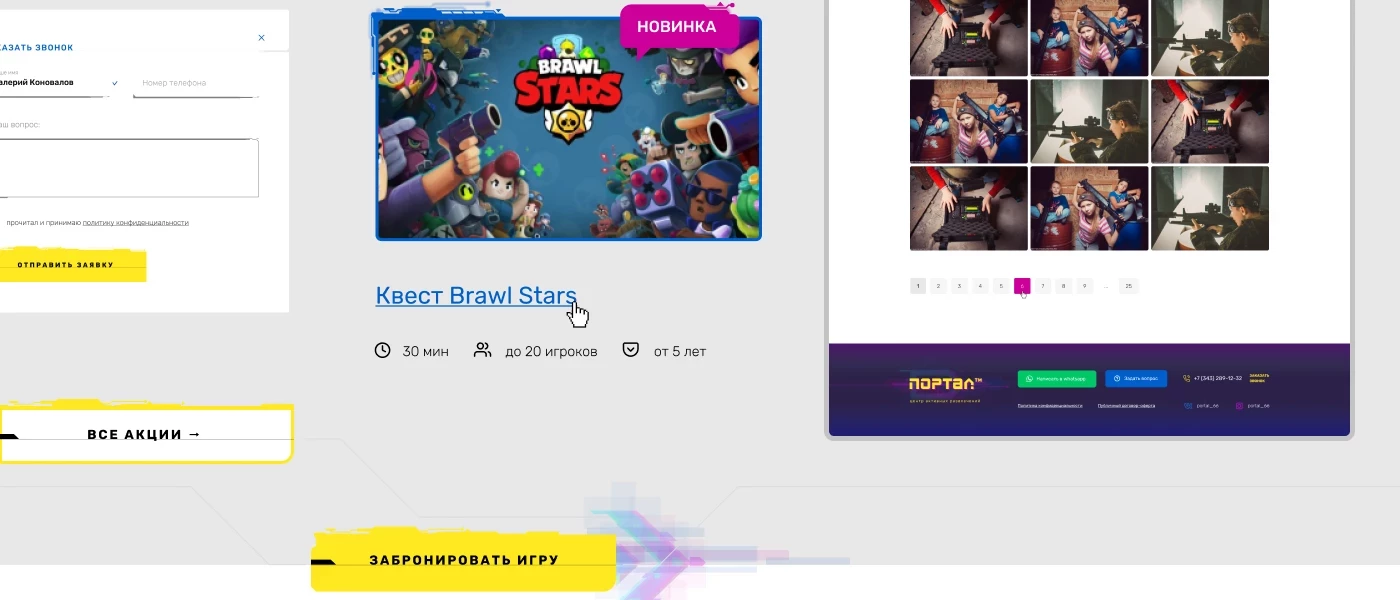Open the Brawl Stars quest cover image

(568, 129)
